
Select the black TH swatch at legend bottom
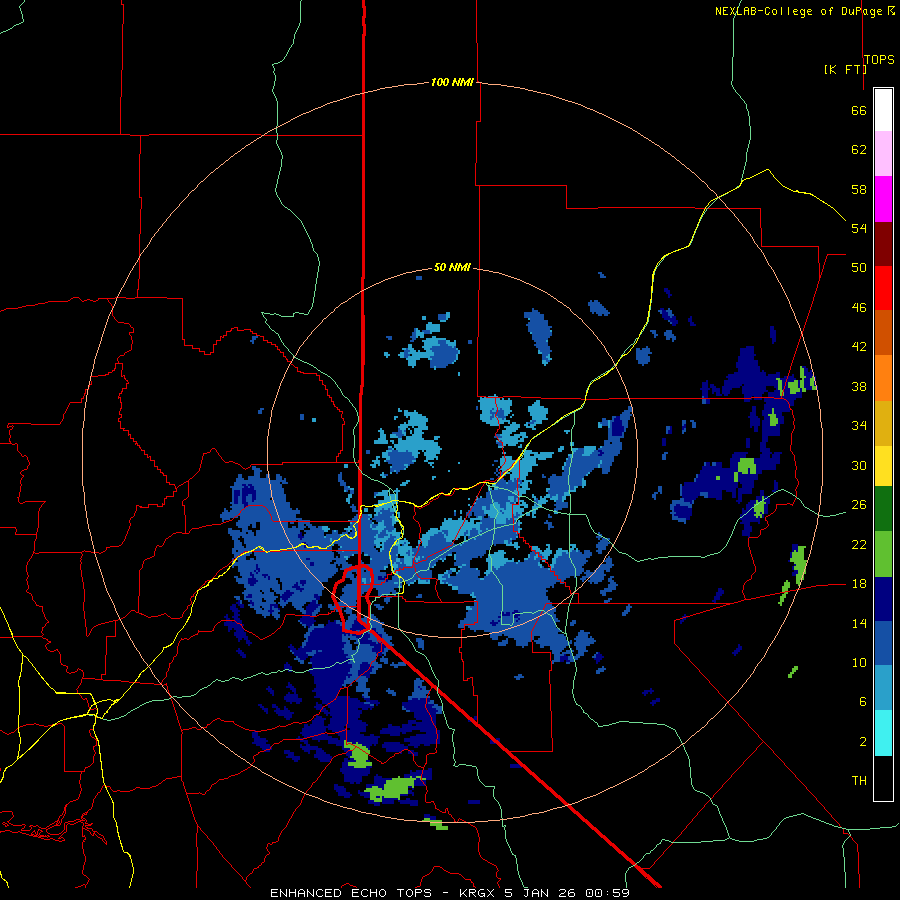(x=883, y=778)
